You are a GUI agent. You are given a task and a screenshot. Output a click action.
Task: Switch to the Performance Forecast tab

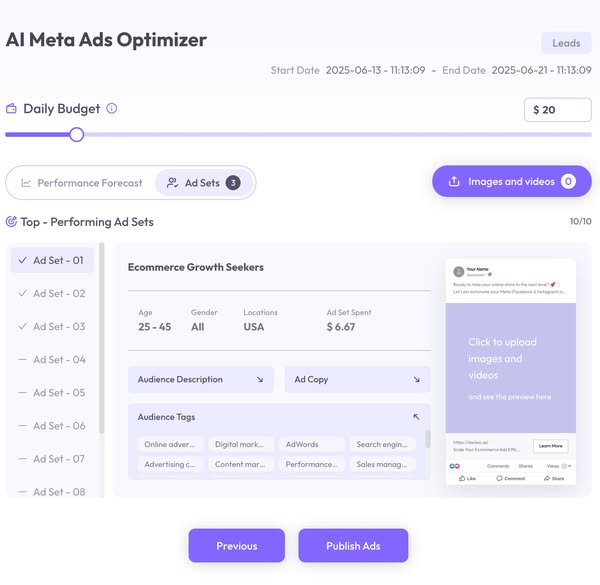81,183
